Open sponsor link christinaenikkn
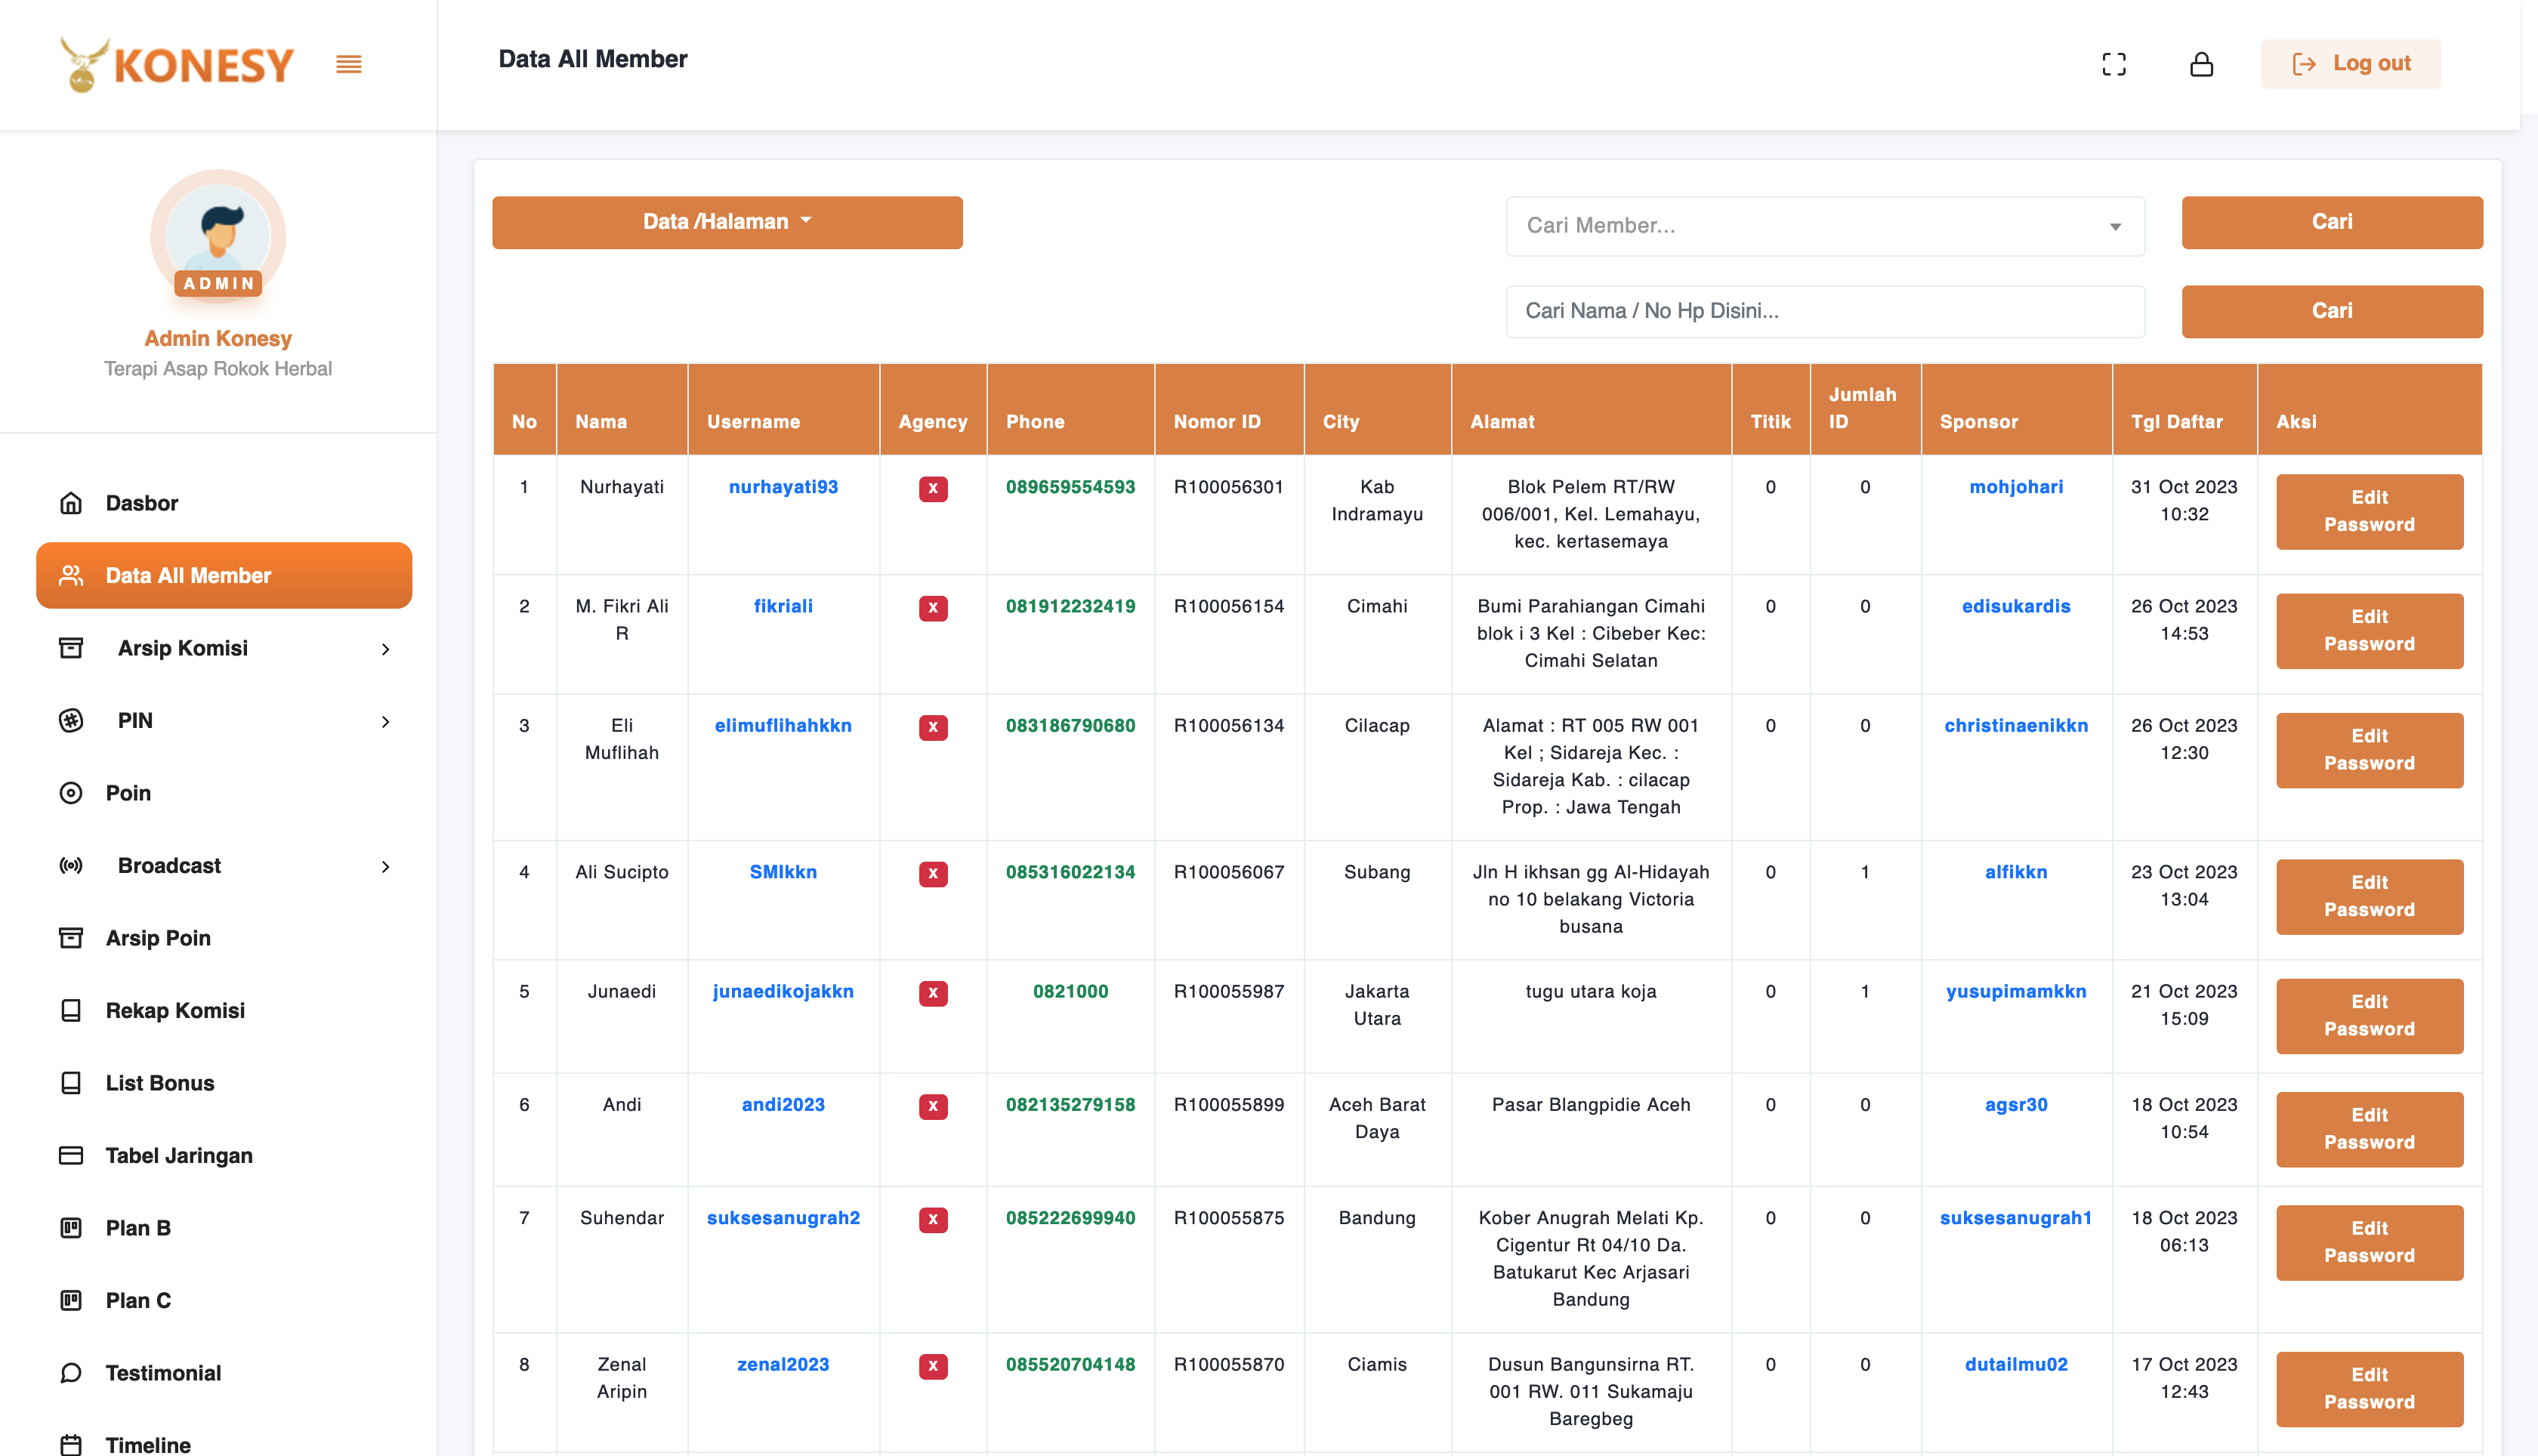Image resolution: width=2538 pixels, height=1456 pixels. pos(2016,726)
